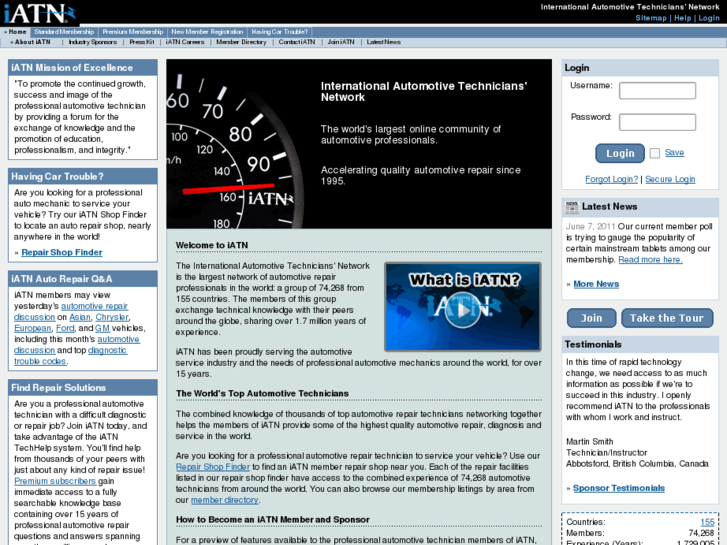Open the Premium subscribers link
The width and height of the screenshot is (727, 545).
[x=55, y=481]
